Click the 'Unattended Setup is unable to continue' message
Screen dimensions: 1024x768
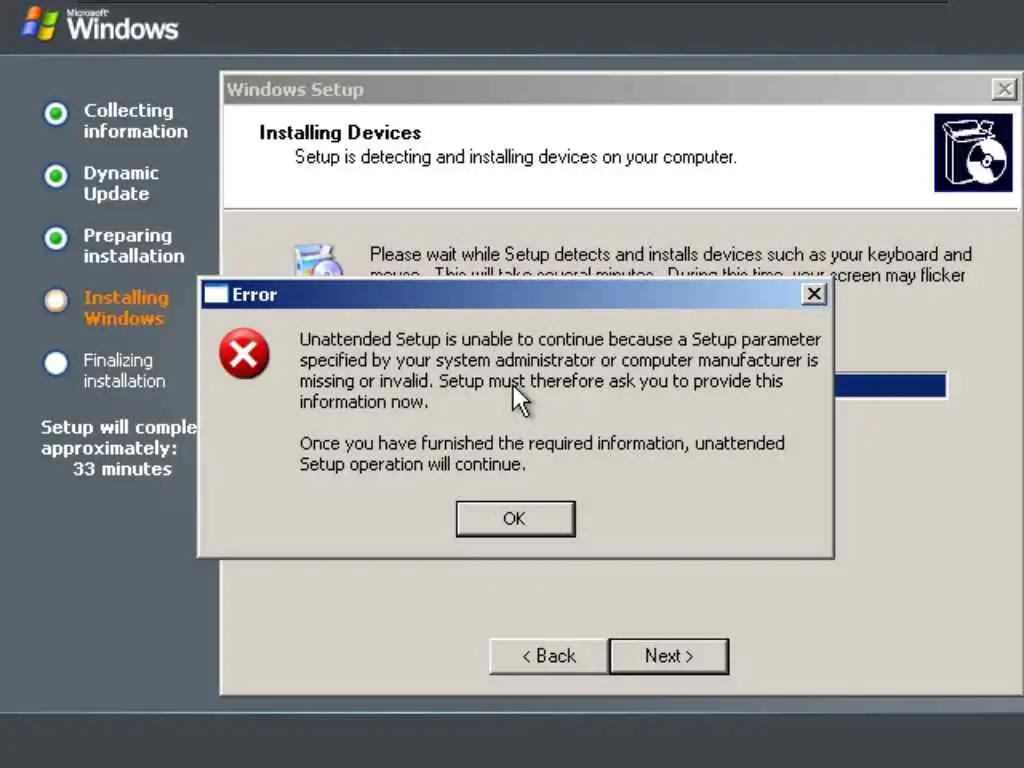click(x=560, y=370)
